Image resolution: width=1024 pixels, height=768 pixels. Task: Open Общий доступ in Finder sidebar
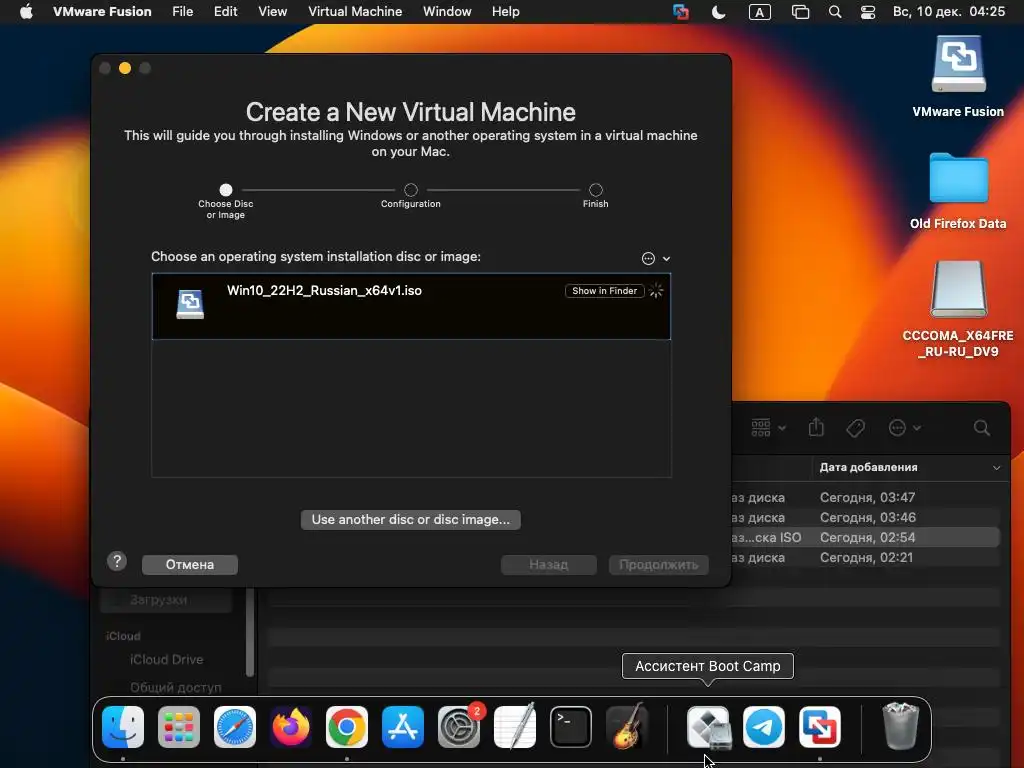176,687
